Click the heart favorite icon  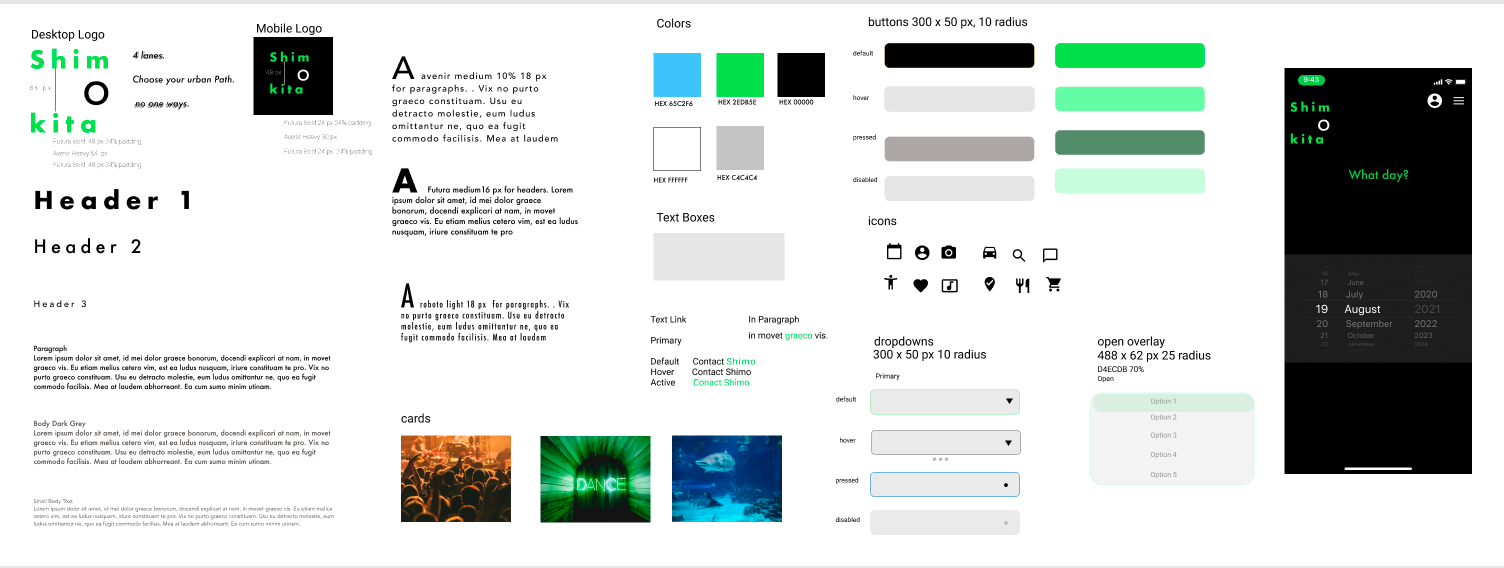tap(921, 286)
